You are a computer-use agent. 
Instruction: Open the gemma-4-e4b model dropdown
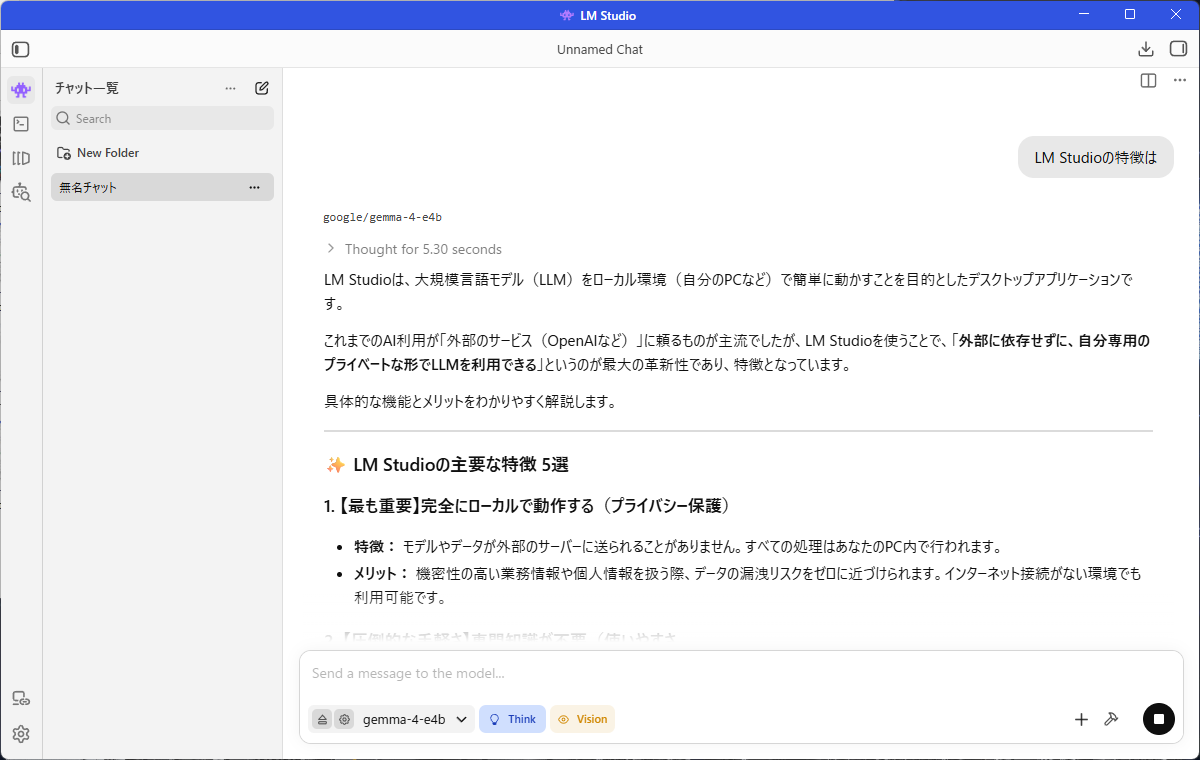pos(415,719)
